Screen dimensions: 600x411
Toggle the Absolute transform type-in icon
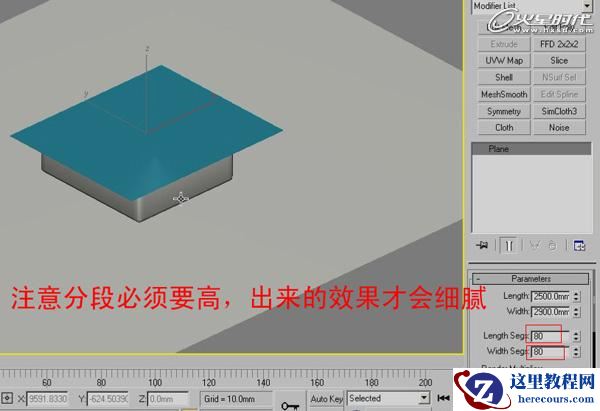(x=7, y=398)
